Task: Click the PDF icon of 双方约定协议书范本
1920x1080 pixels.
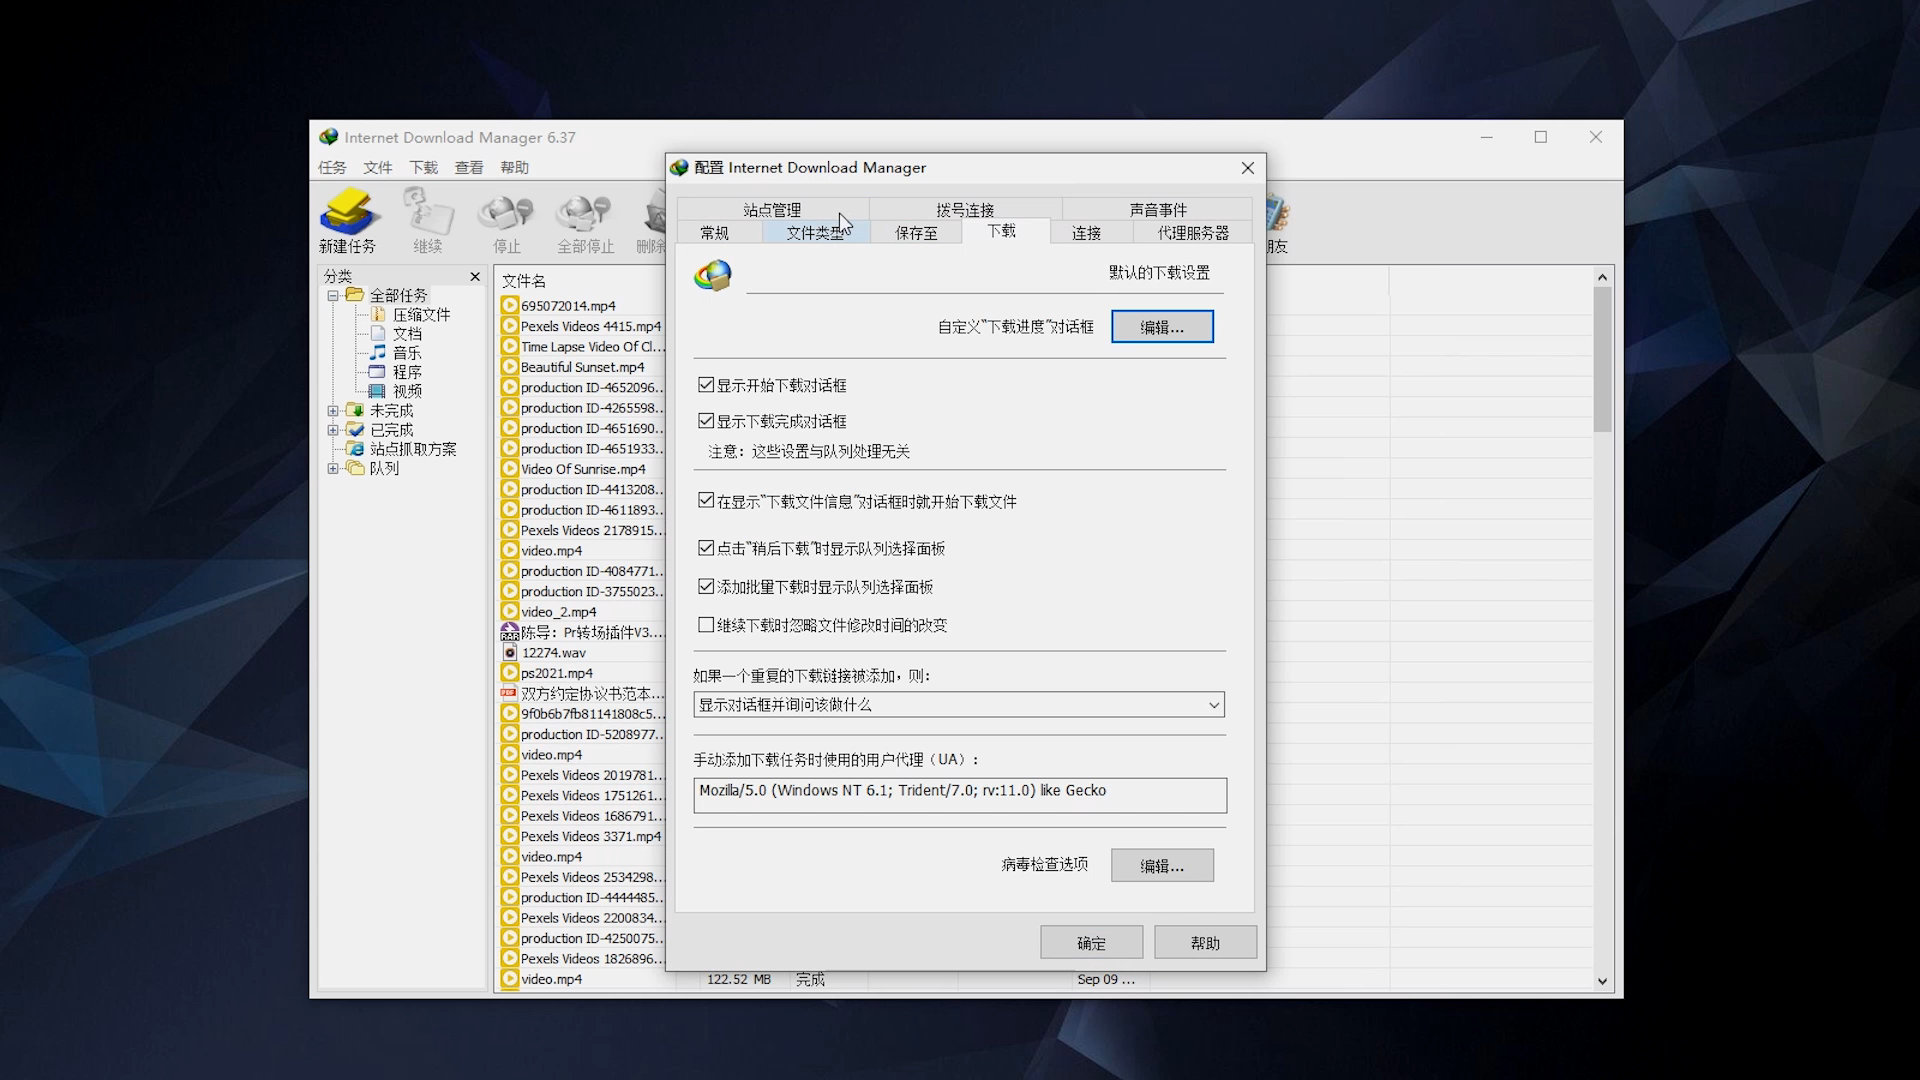Action: pyautogui.click(x=509, y=693)
